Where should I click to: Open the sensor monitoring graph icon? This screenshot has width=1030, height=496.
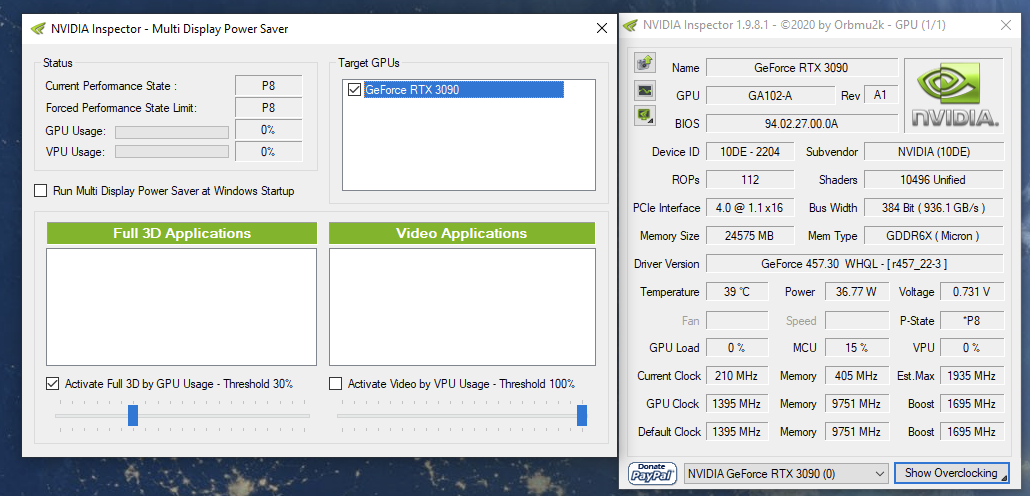pos(644,90)
